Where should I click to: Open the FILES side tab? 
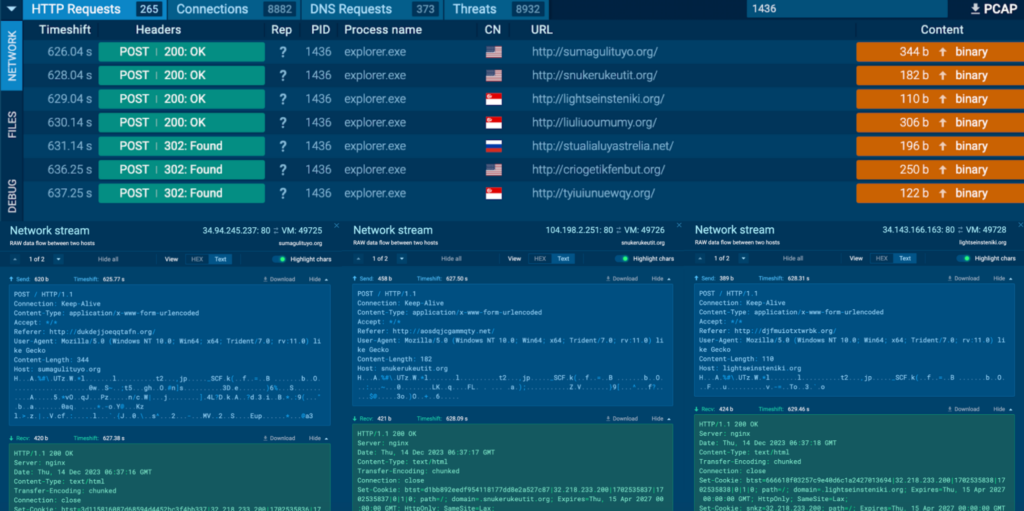tap(12, 128)
